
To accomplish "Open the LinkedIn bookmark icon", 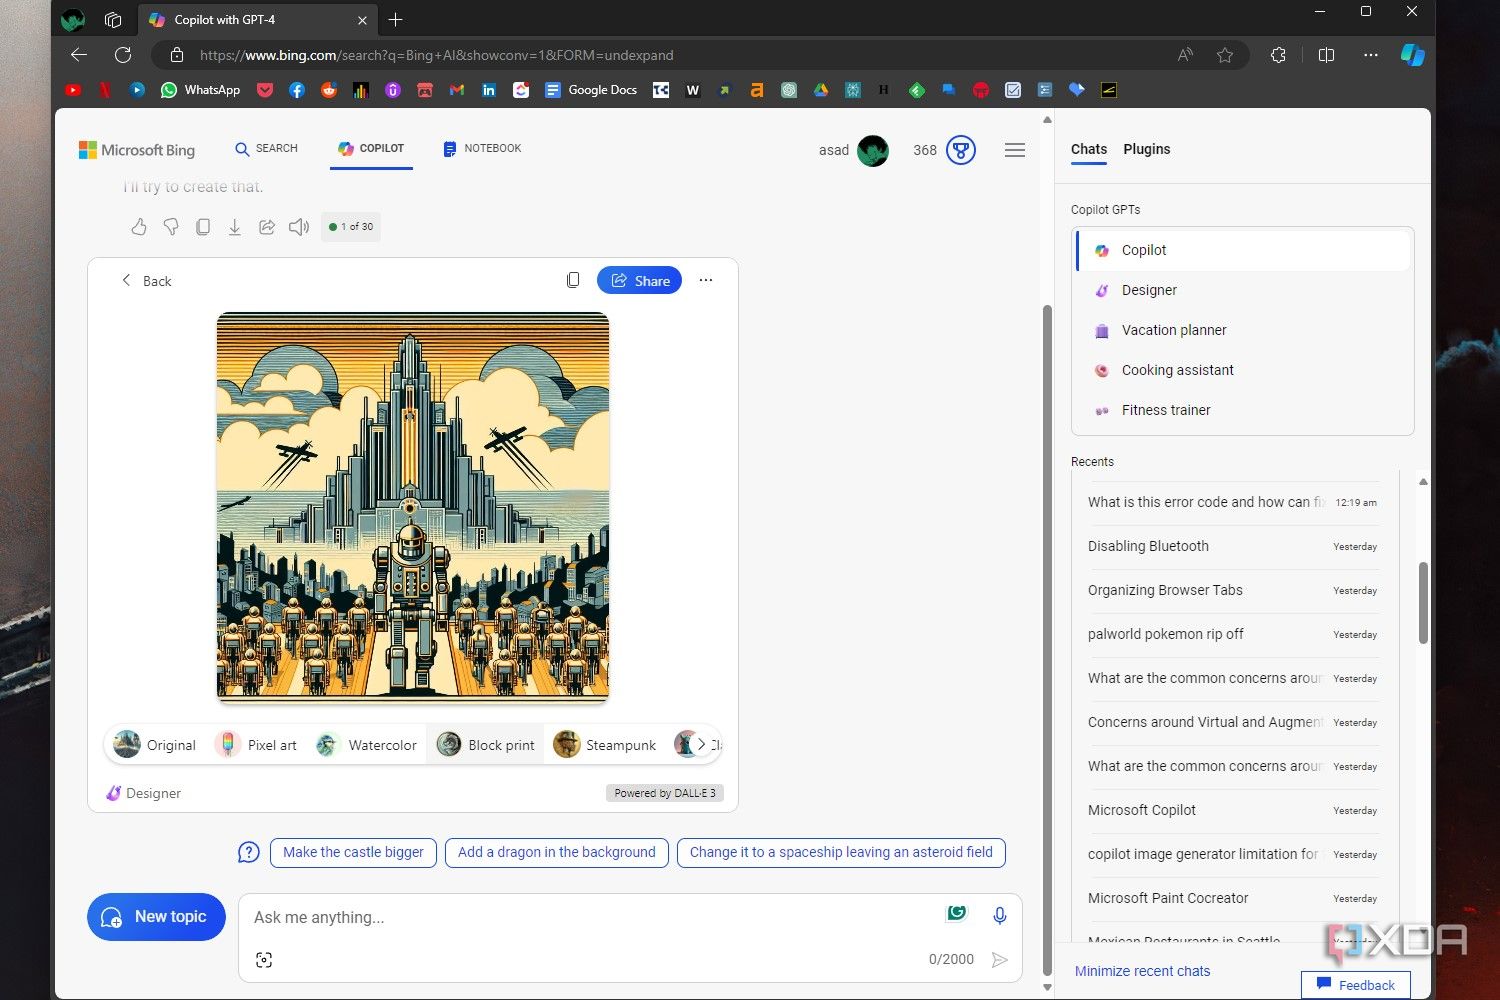I will click(489, 90).
